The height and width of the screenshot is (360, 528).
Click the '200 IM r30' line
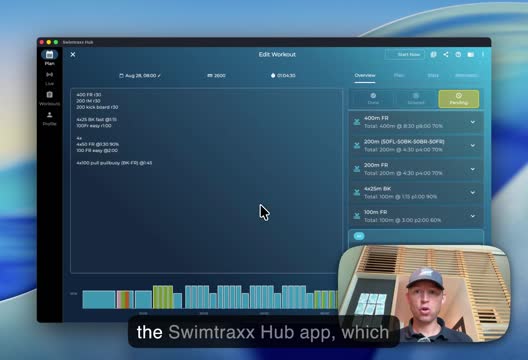pyautogui.click(x=88, y=101)
